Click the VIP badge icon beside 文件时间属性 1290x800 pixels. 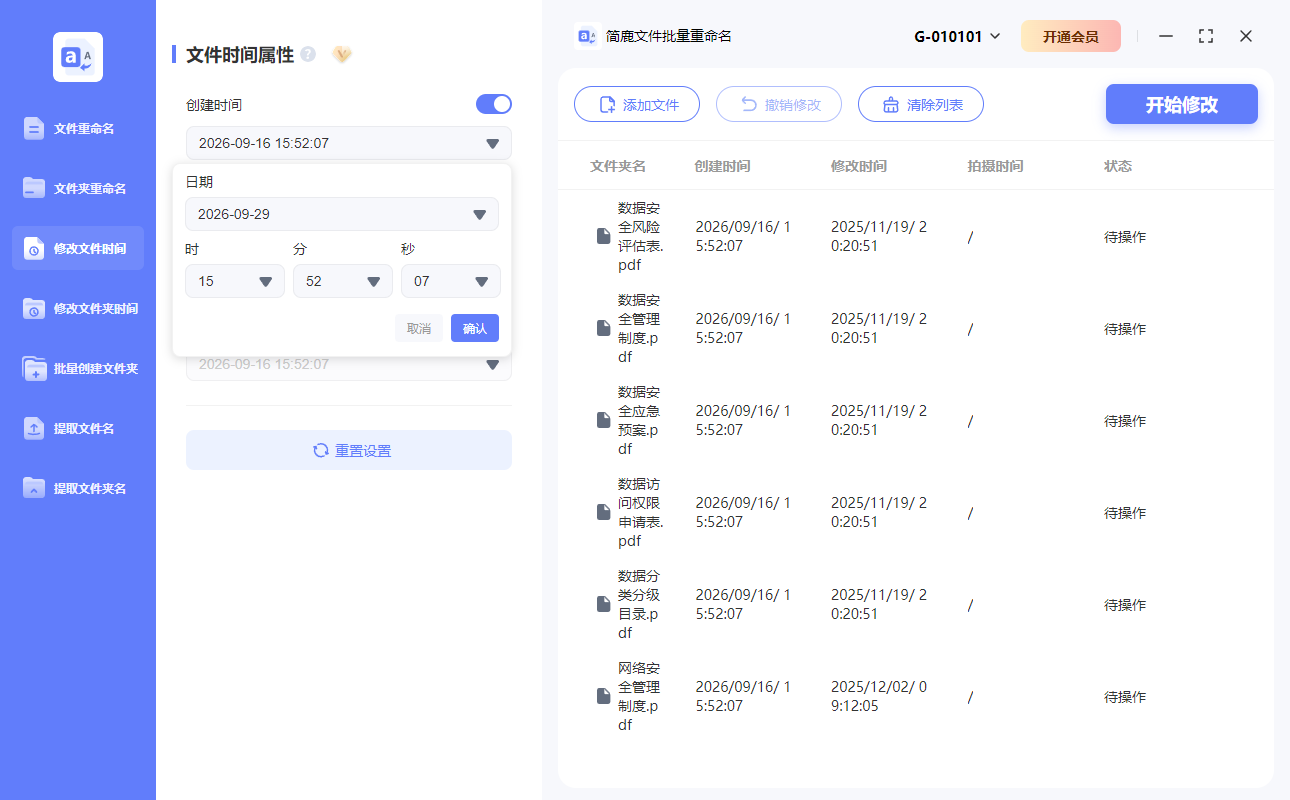(342, 54)
